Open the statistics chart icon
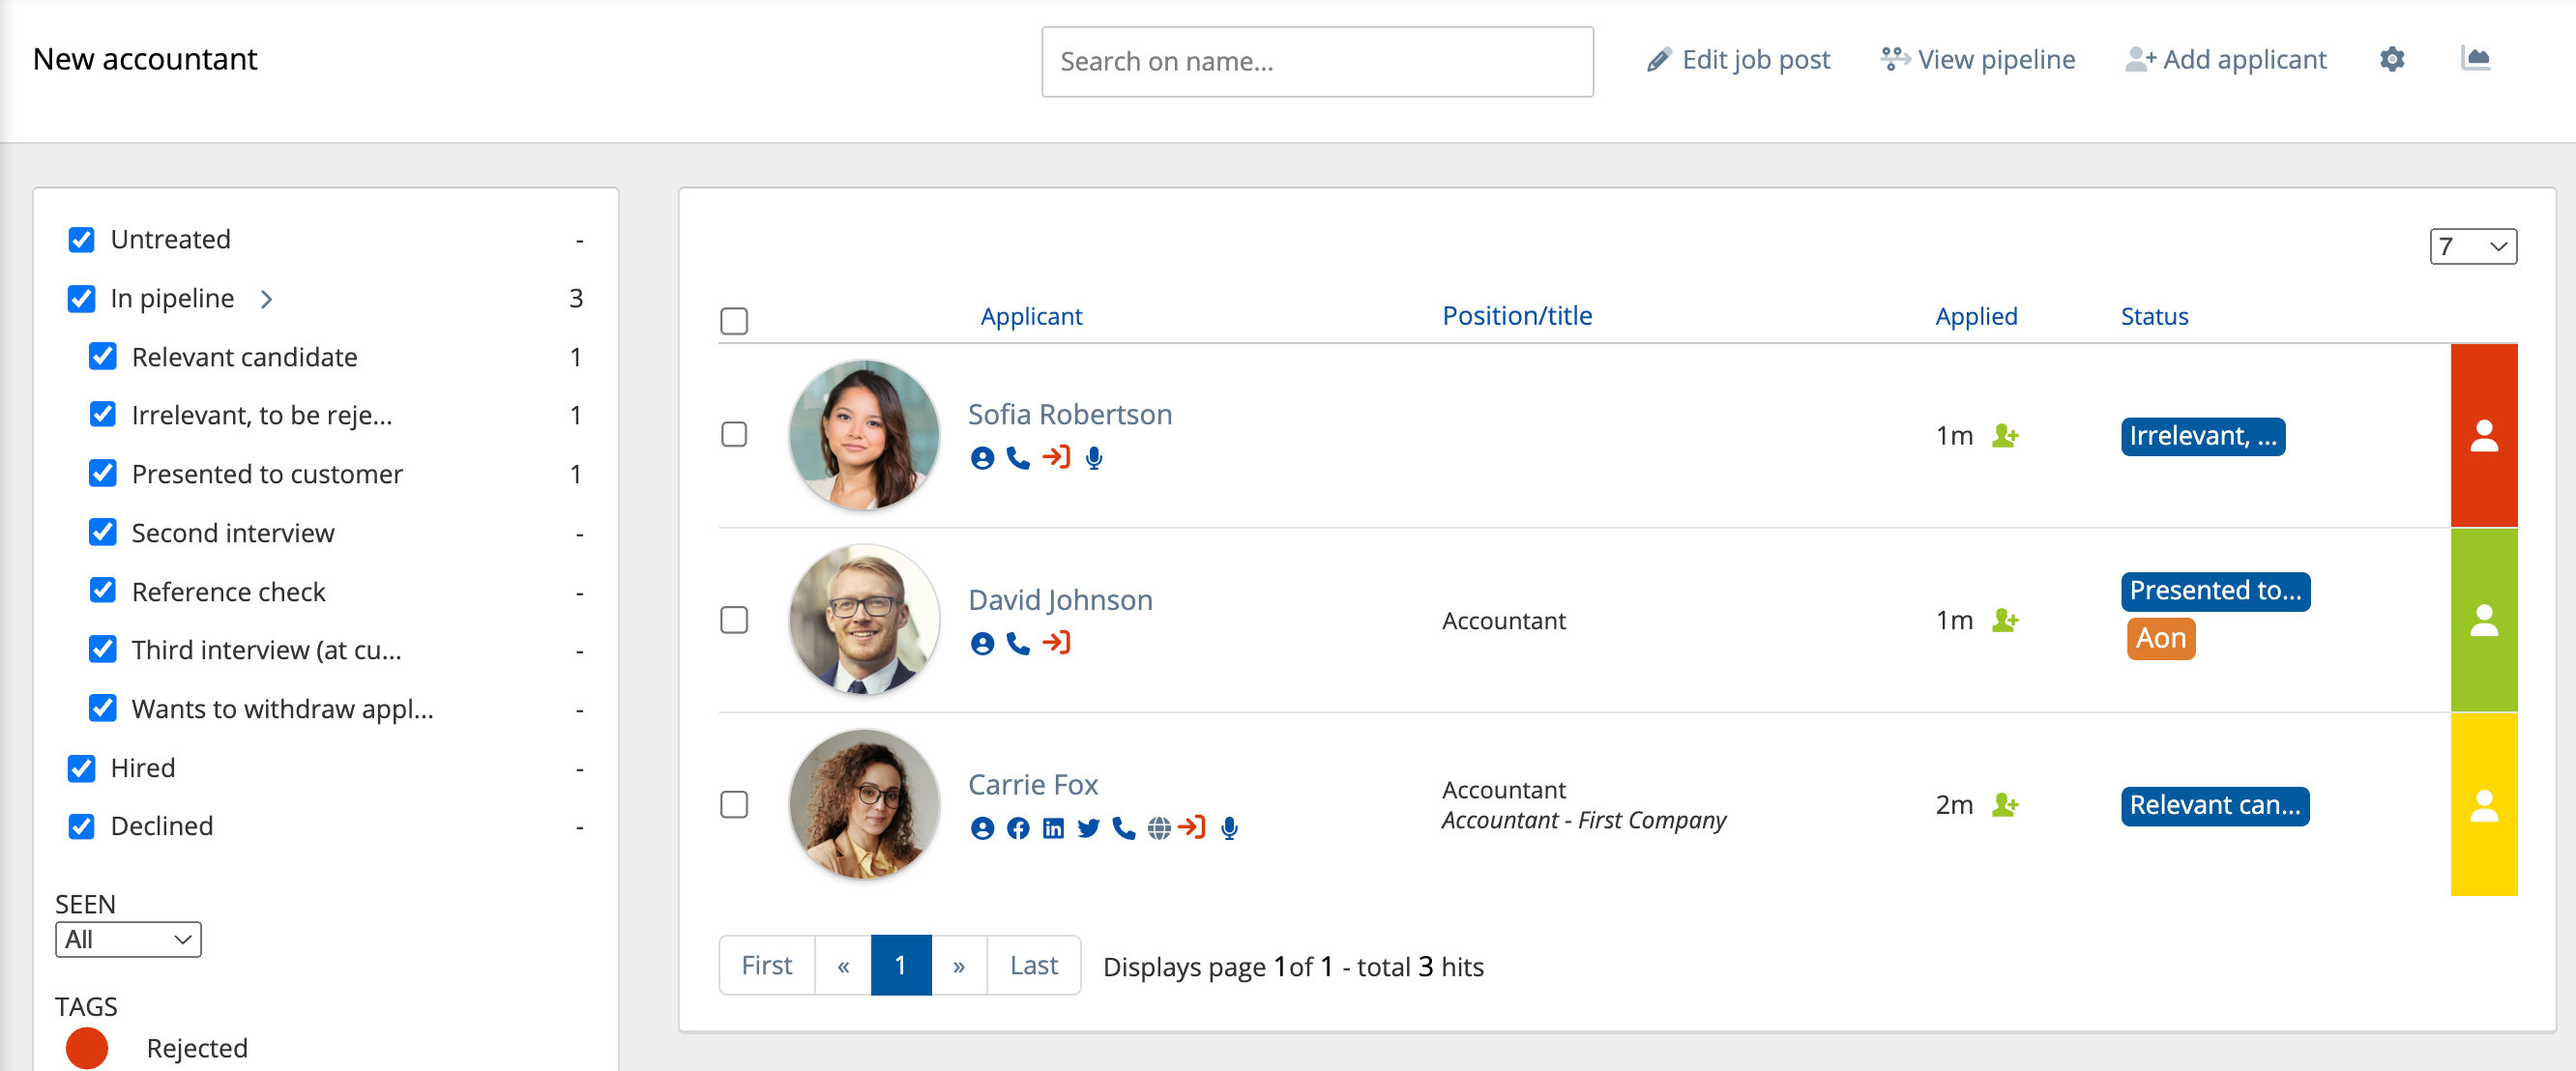 2475,59
